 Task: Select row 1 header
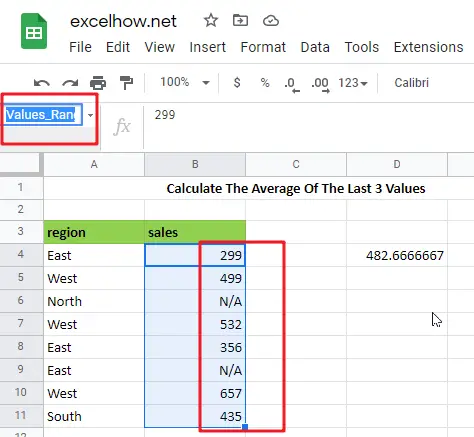(21, 187)
